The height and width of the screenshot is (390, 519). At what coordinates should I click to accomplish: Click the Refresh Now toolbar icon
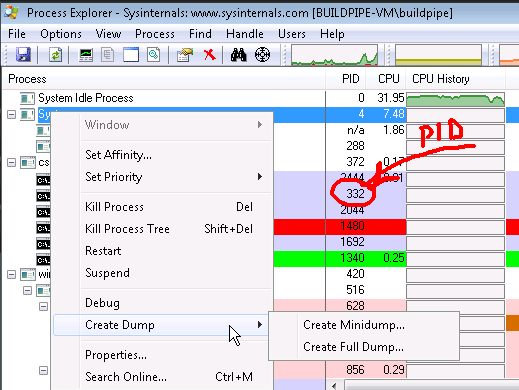pos(55,55)
